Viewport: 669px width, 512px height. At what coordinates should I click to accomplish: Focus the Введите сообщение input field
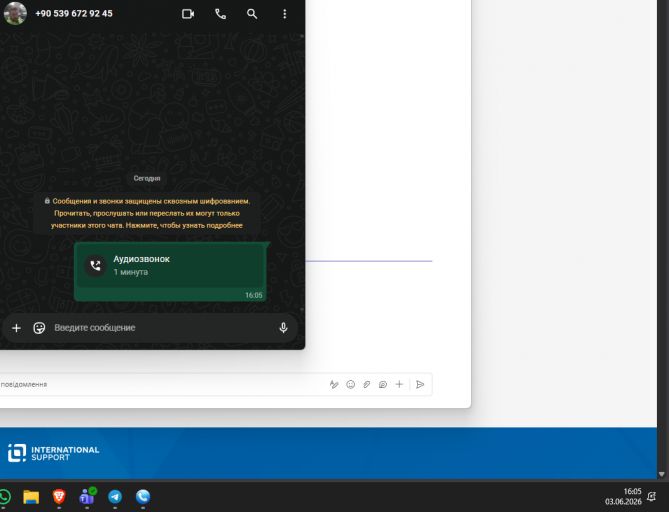[162, 328]
